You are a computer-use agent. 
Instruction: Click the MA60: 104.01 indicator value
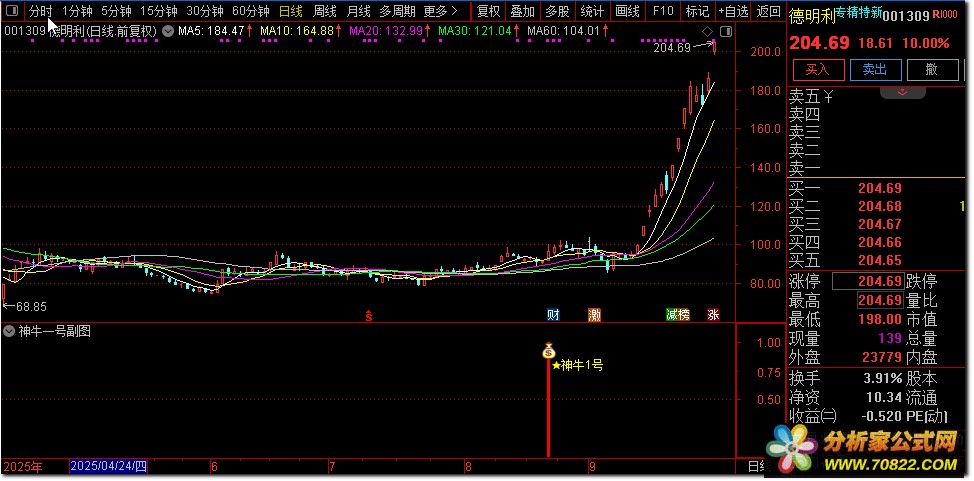click(568, 30)
